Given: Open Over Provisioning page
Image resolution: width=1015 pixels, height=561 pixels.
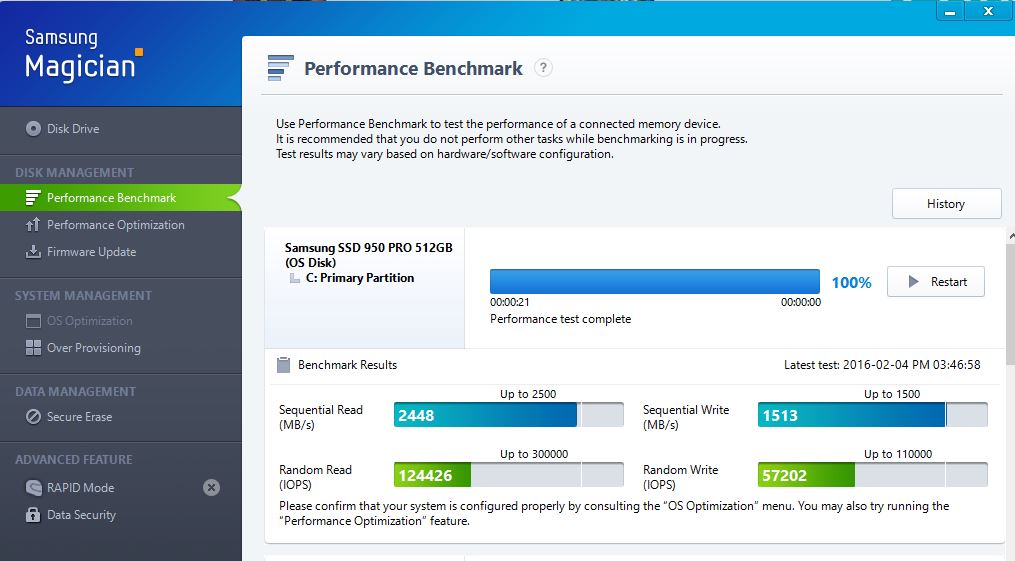Looking at the screenshot, I should coord(94,348).
